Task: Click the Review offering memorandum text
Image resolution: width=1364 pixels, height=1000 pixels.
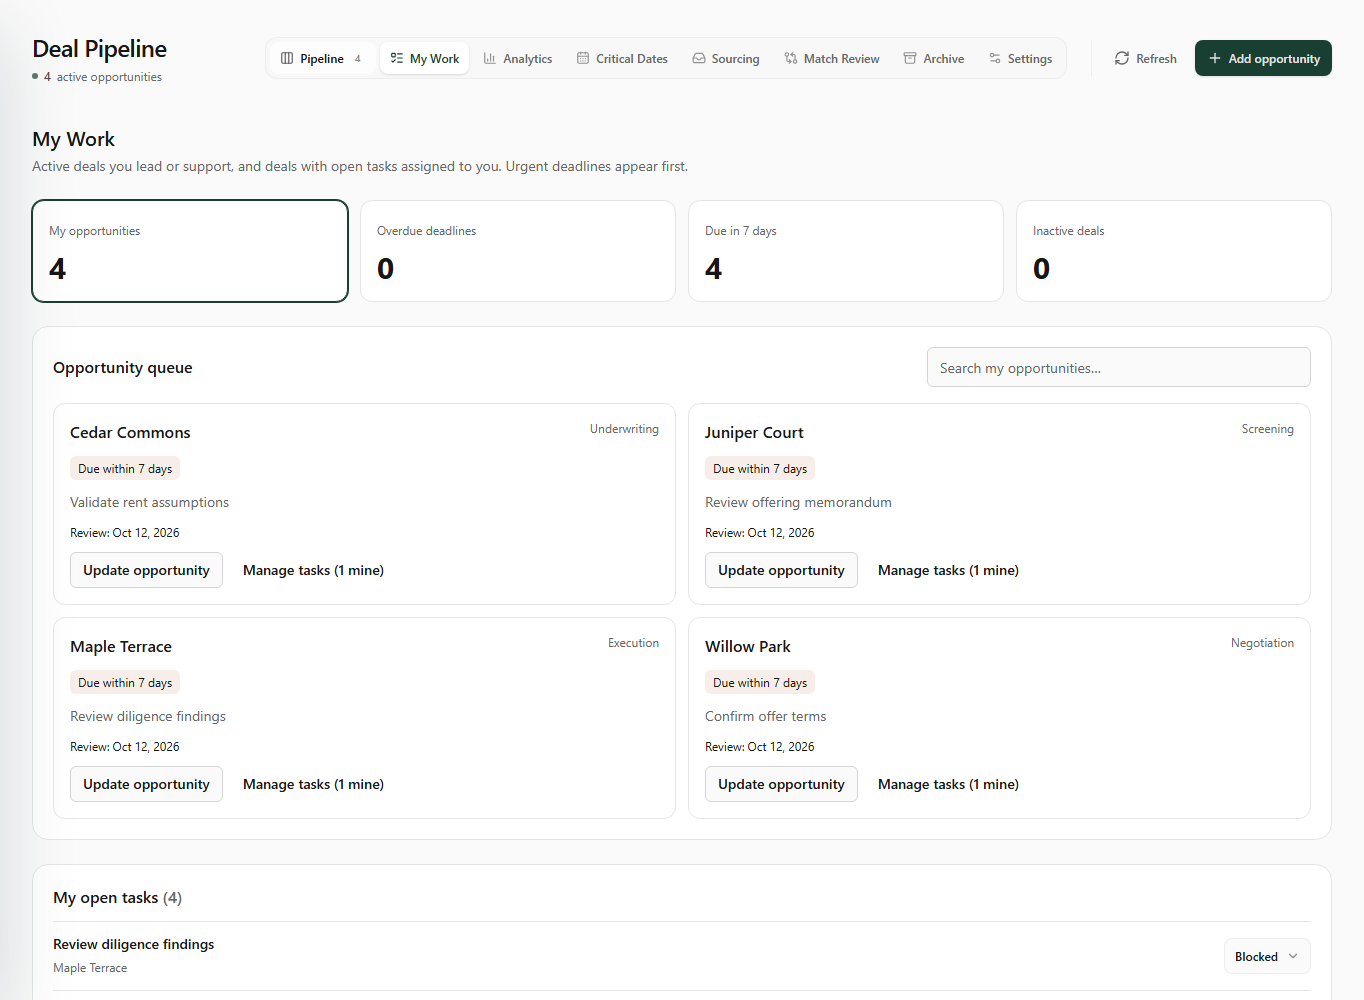Action: (798, 502)
